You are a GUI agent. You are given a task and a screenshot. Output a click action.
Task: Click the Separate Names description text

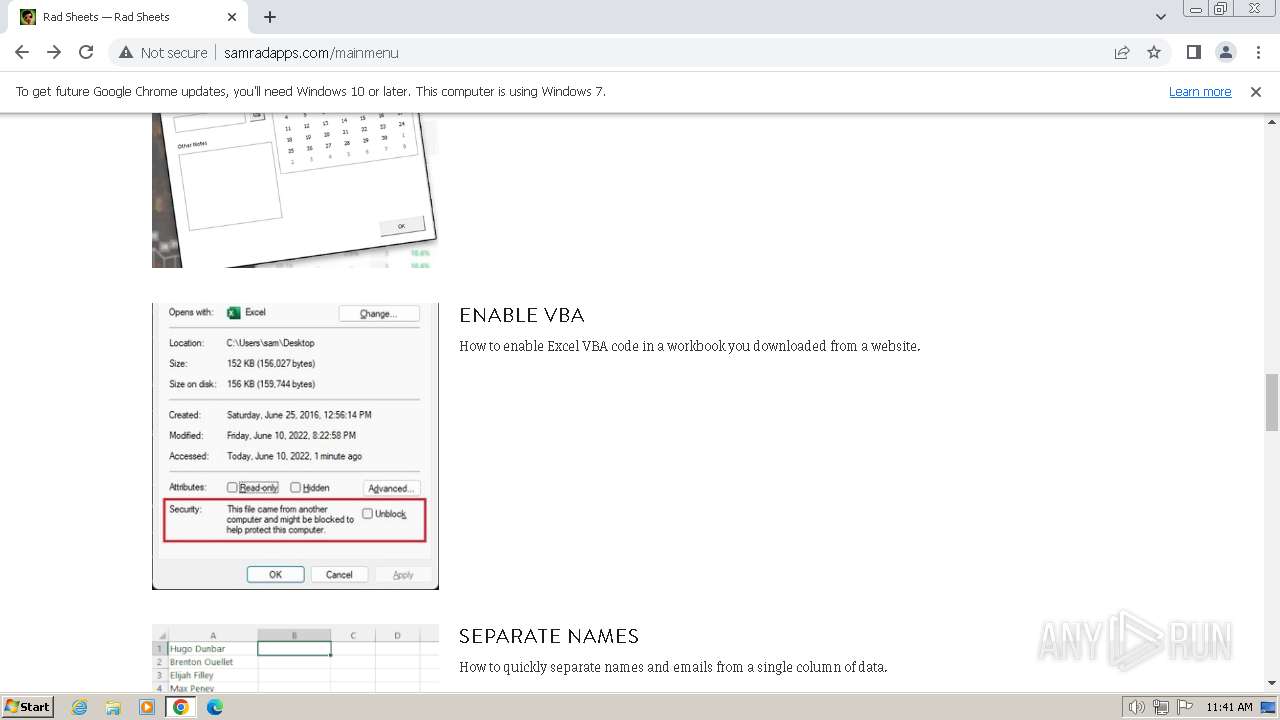673,667
